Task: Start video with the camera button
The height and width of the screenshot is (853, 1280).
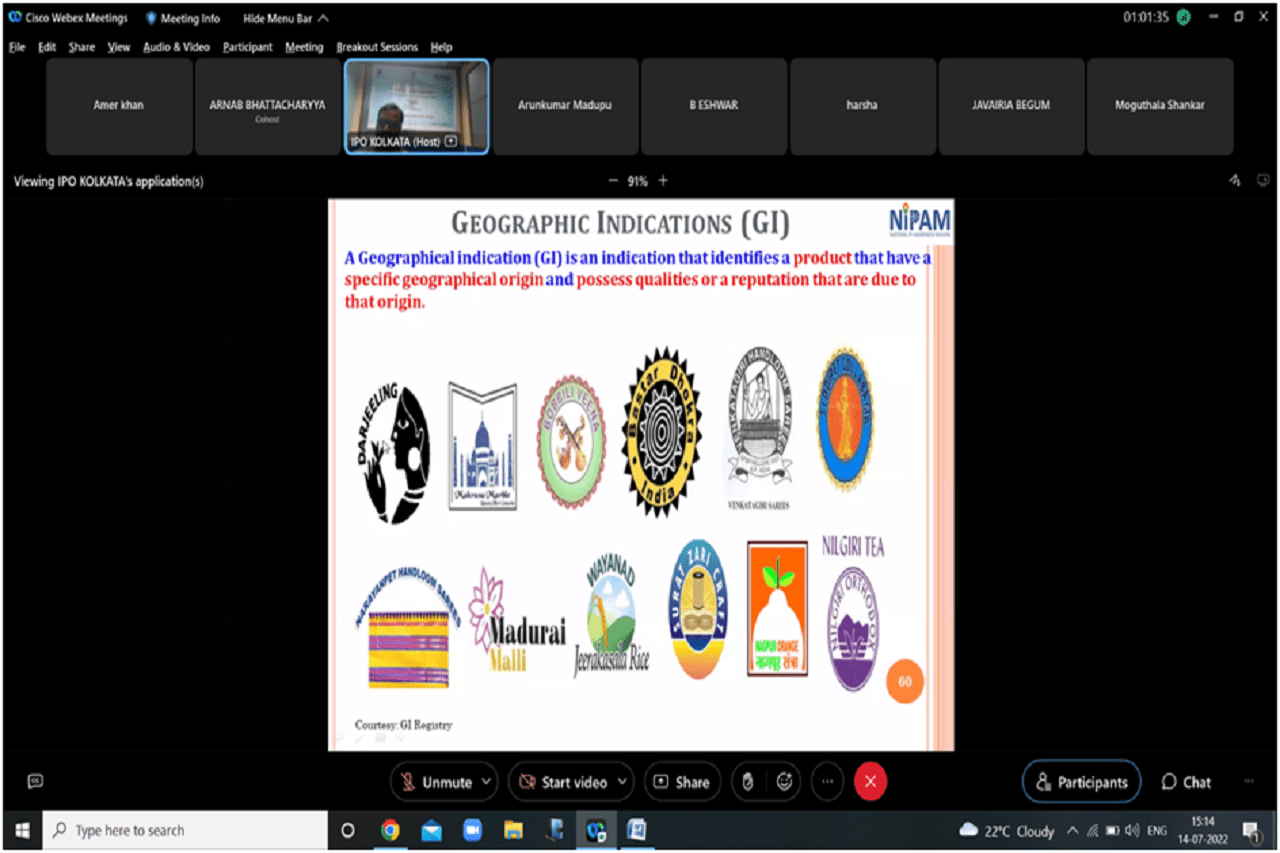Action: (563, 782)
